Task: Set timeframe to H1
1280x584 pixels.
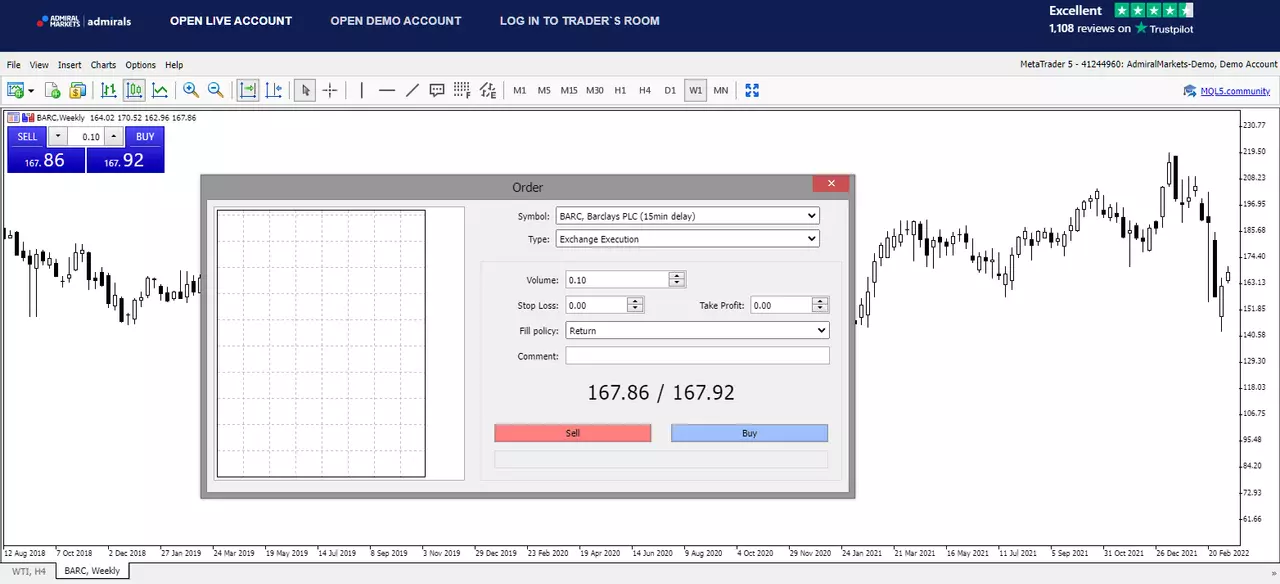Action: pos(620,90)
